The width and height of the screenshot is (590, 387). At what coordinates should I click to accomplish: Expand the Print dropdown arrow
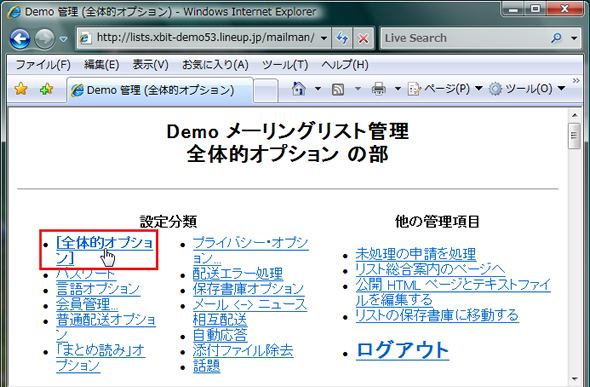(x=398, y=89)
